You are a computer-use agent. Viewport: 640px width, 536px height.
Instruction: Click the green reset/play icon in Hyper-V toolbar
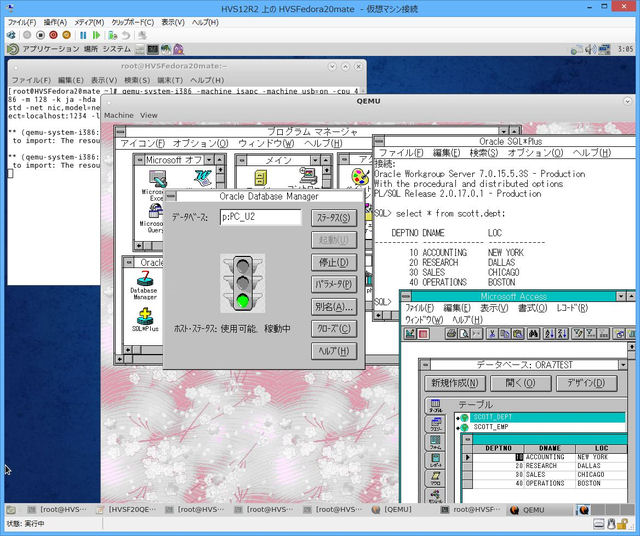[96, 35]
